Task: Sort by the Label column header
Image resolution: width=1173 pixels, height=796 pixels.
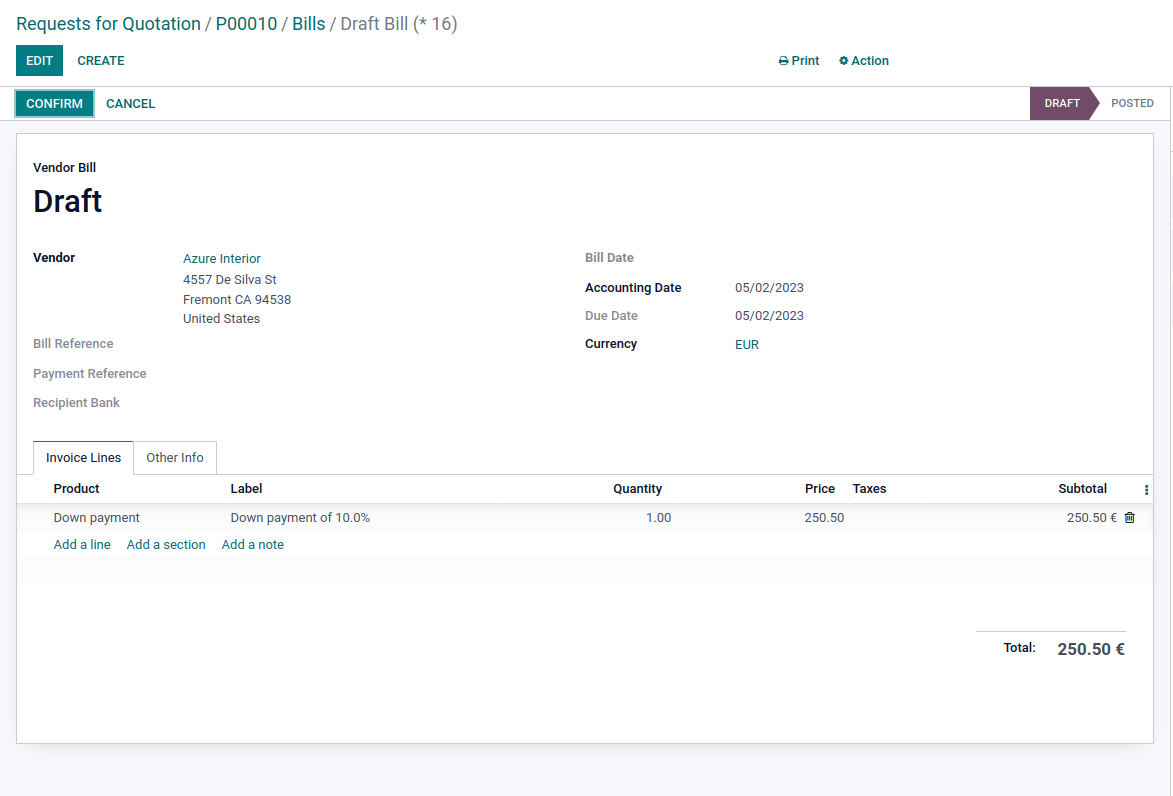Action: (x=246, y=489)
